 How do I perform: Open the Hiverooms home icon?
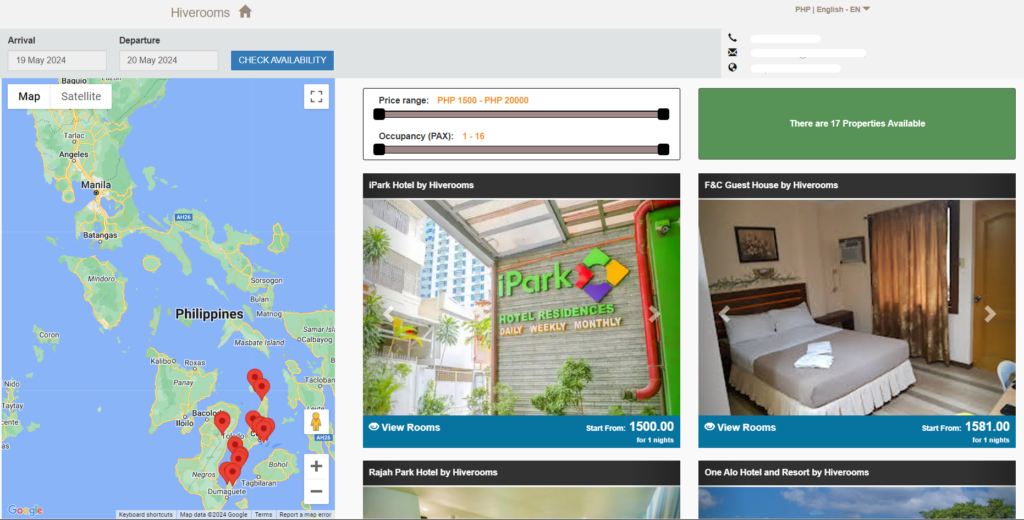(x=245, y=11)
